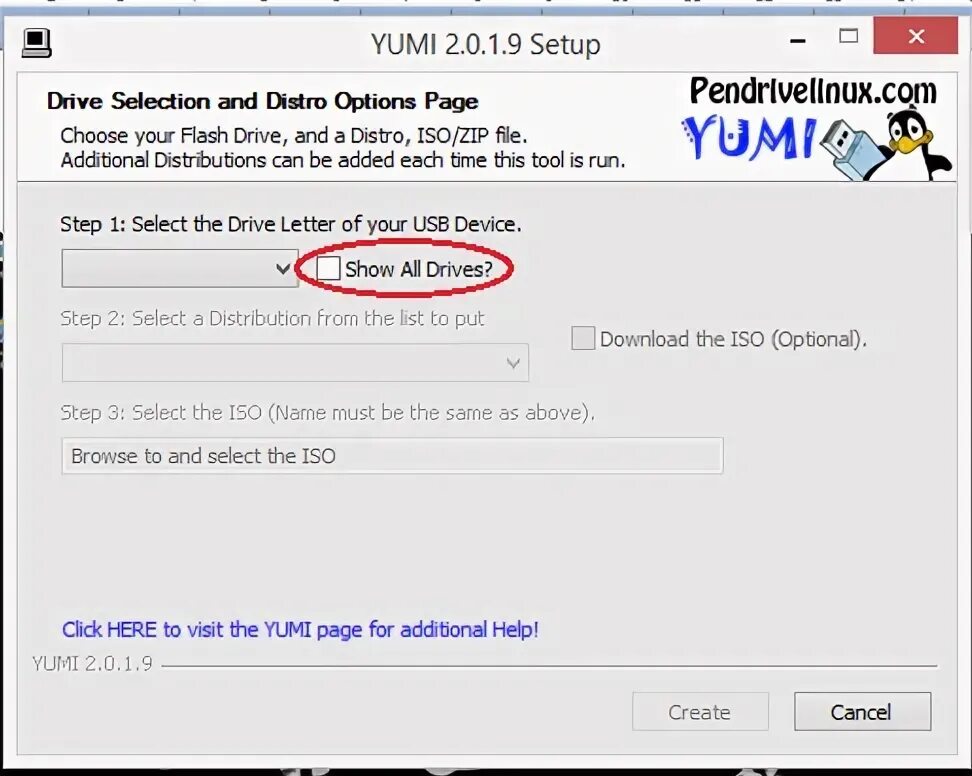Maximize the YUMI Setup window
Image resolution: width=972 pixels, height=776 pixels.
coord(849,37)
